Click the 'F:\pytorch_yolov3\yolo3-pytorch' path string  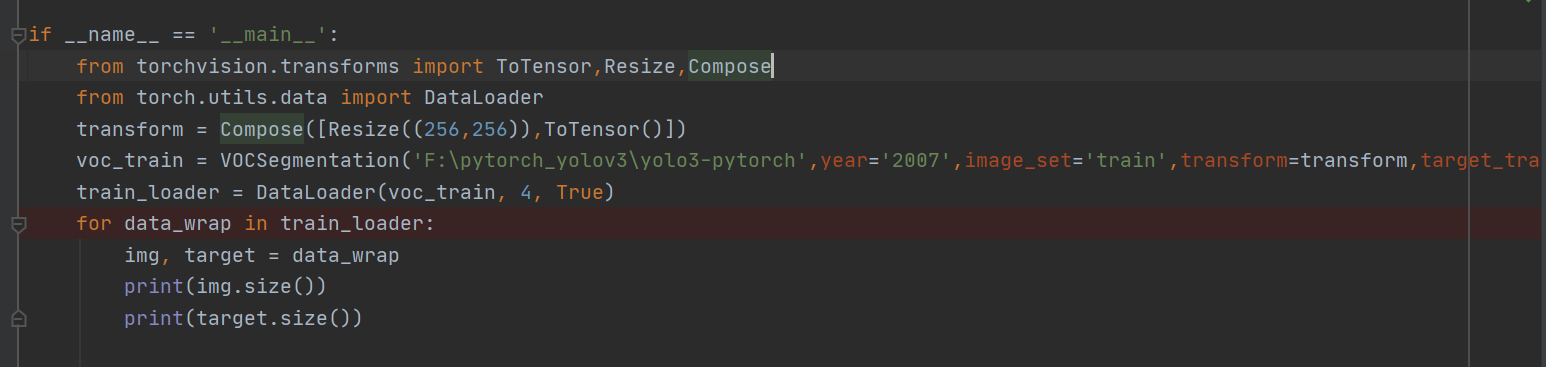point(610,161)
